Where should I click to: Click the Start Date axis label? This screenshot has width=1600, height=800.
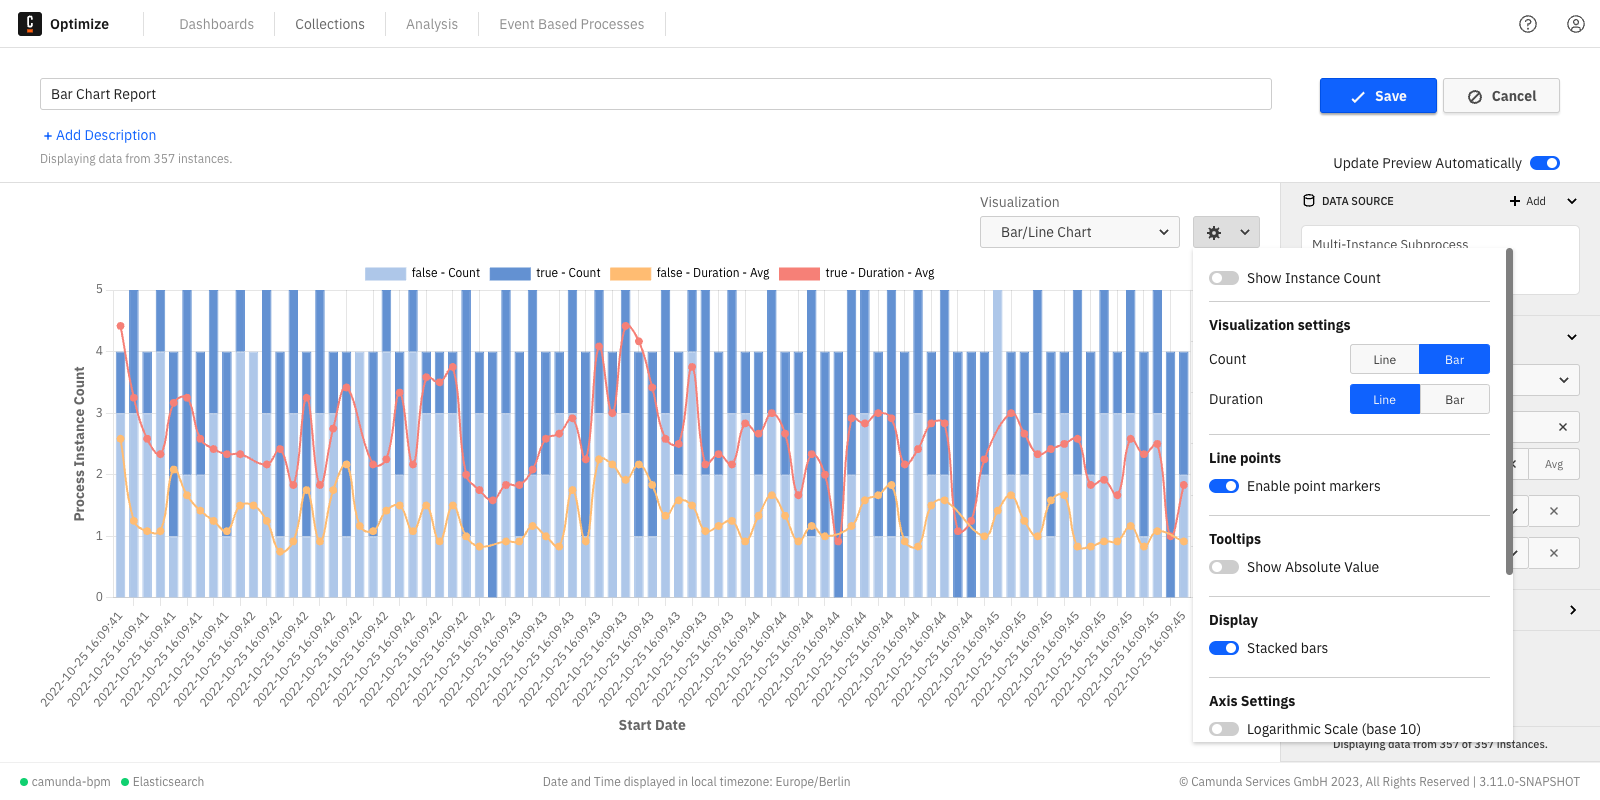tap(652, 725)
